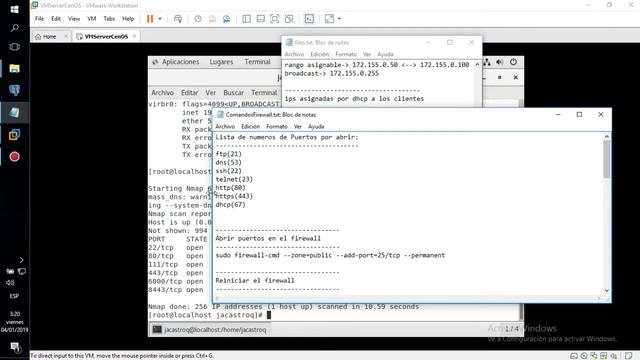Open Formato menu in ComandosFirewall Notepad
This screenshot has width=640, height=360.
pyautogui.click(x=276, y=127)
